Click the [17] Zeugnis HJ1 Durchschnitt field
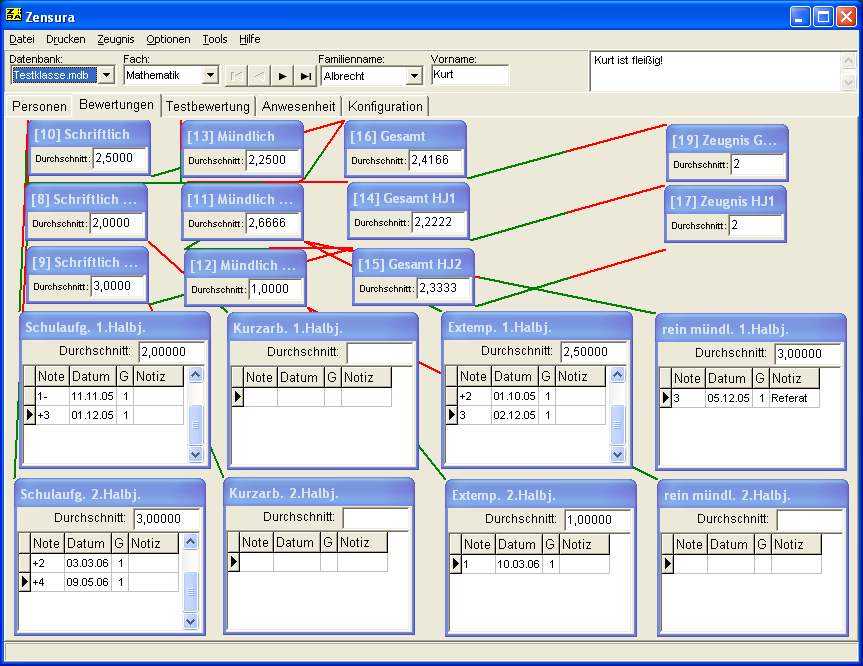Image resolution: width=863 pixels, height=666 pixels. pos(756,225)
